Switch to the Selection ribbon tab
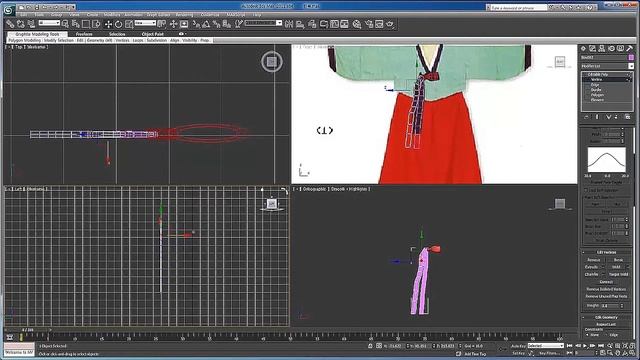The height and width of the screenshot is (360, 640). tap(117, 34)
